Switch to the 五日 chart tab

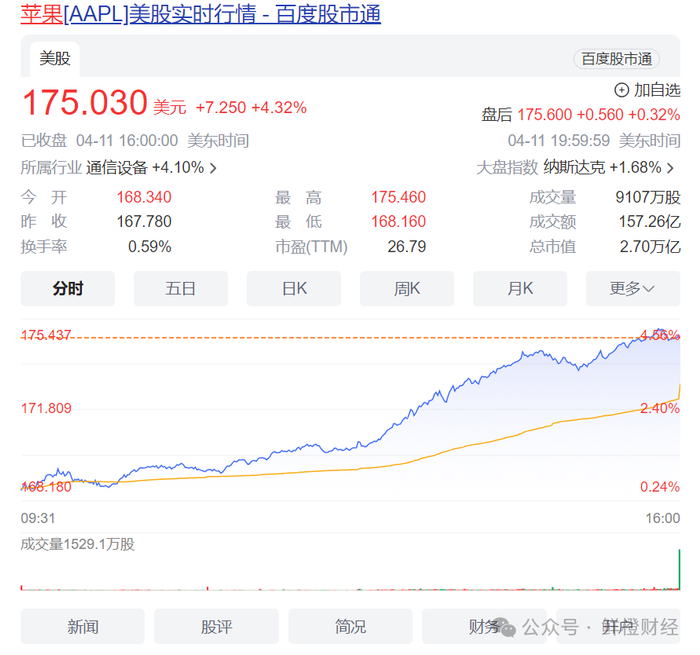pos(181,288)
